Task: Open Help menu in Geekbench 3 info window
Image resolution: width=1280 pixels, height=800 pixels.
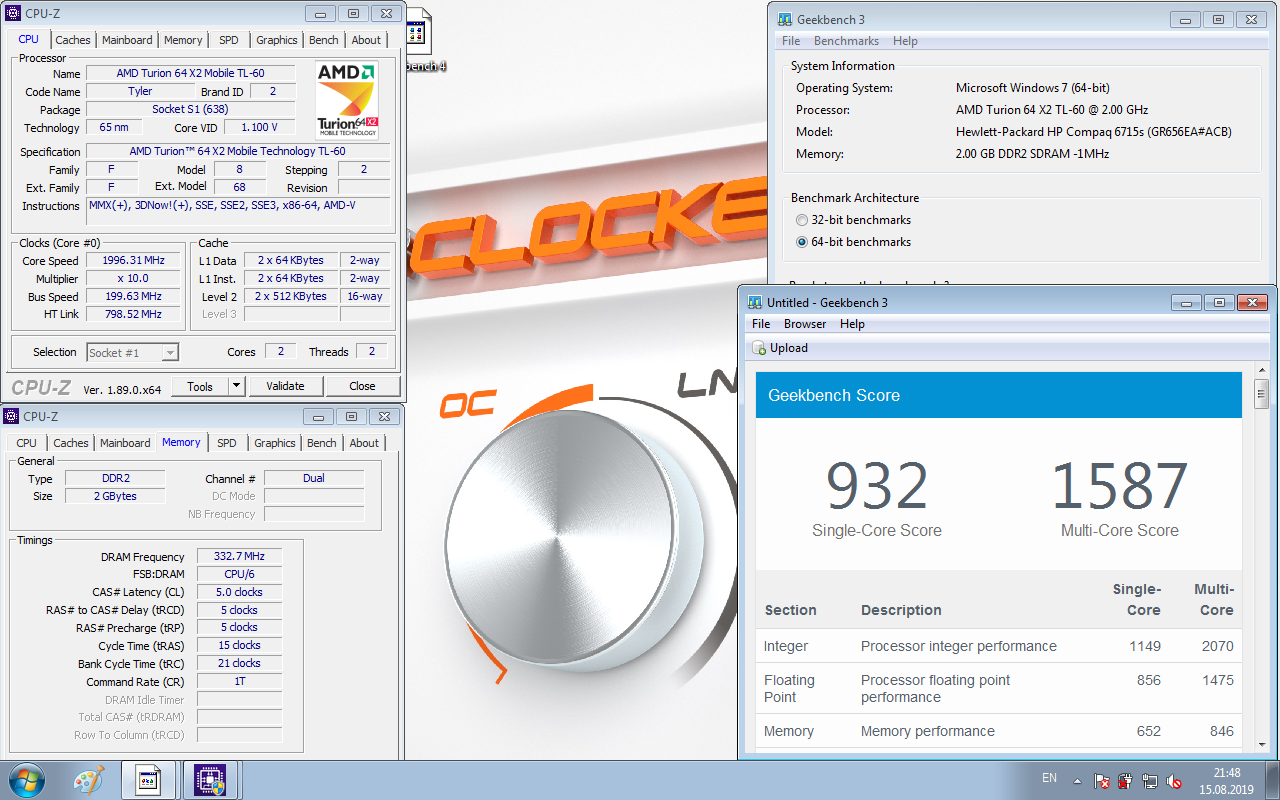Action: pyautogui.click(x=905, y=41)
